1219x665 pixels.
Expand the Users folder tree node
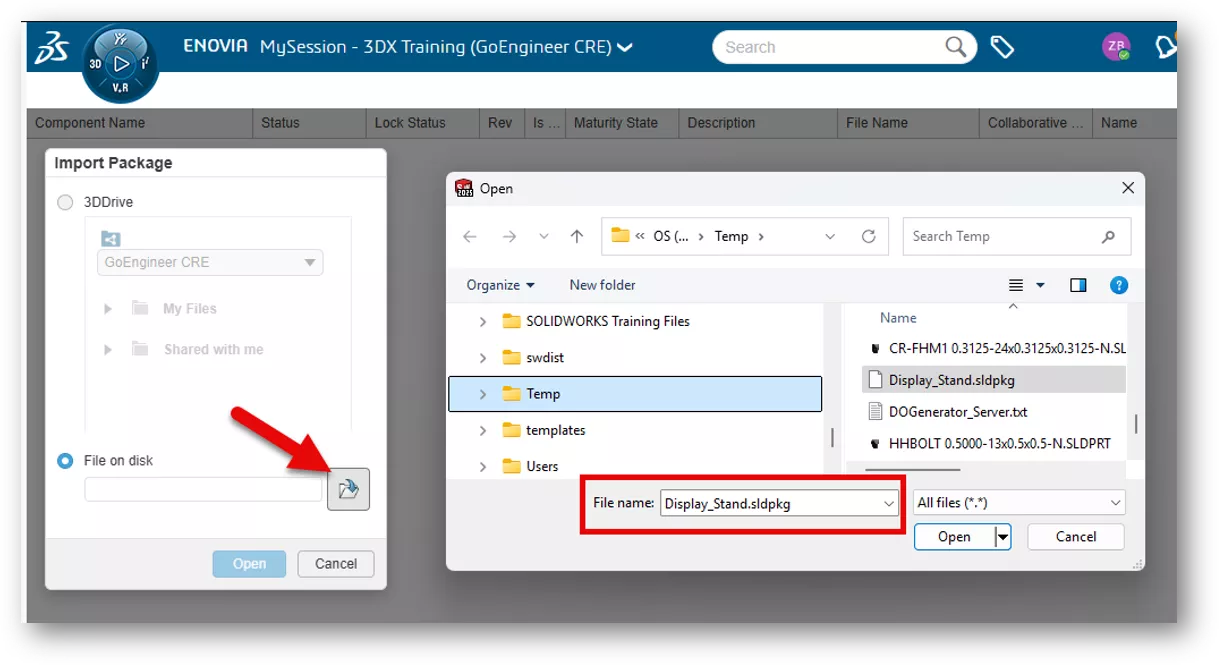[483, 467]
